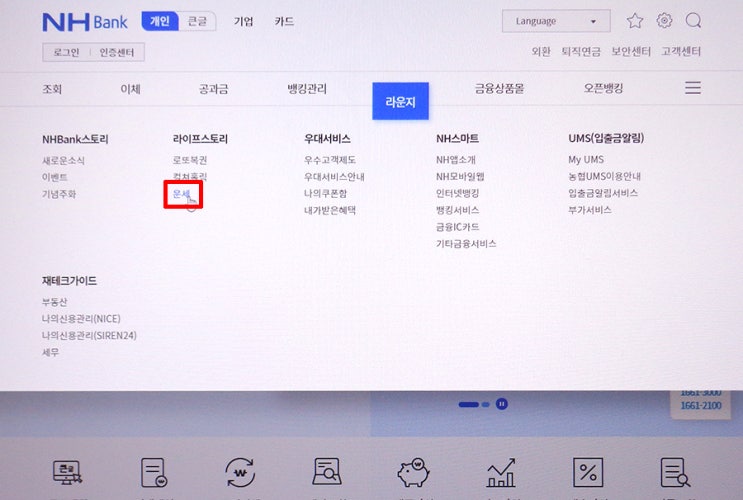Click the search magnifier icon
This screenshot has width=743, height=500.
(693, 20)
